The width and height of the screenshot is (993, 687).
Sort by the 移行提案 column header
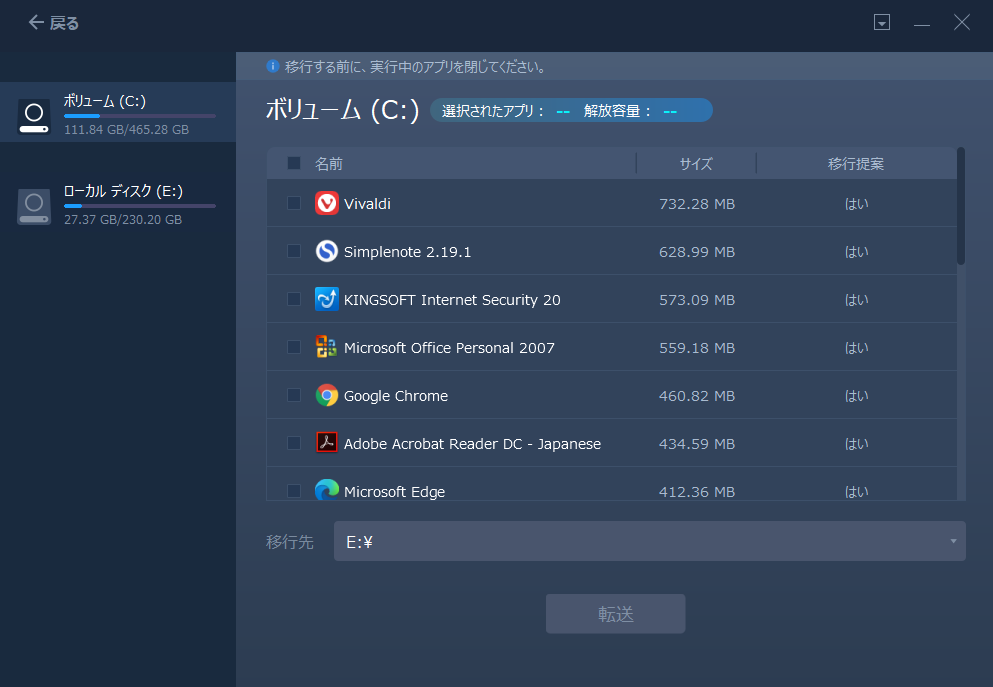[856, 164]
